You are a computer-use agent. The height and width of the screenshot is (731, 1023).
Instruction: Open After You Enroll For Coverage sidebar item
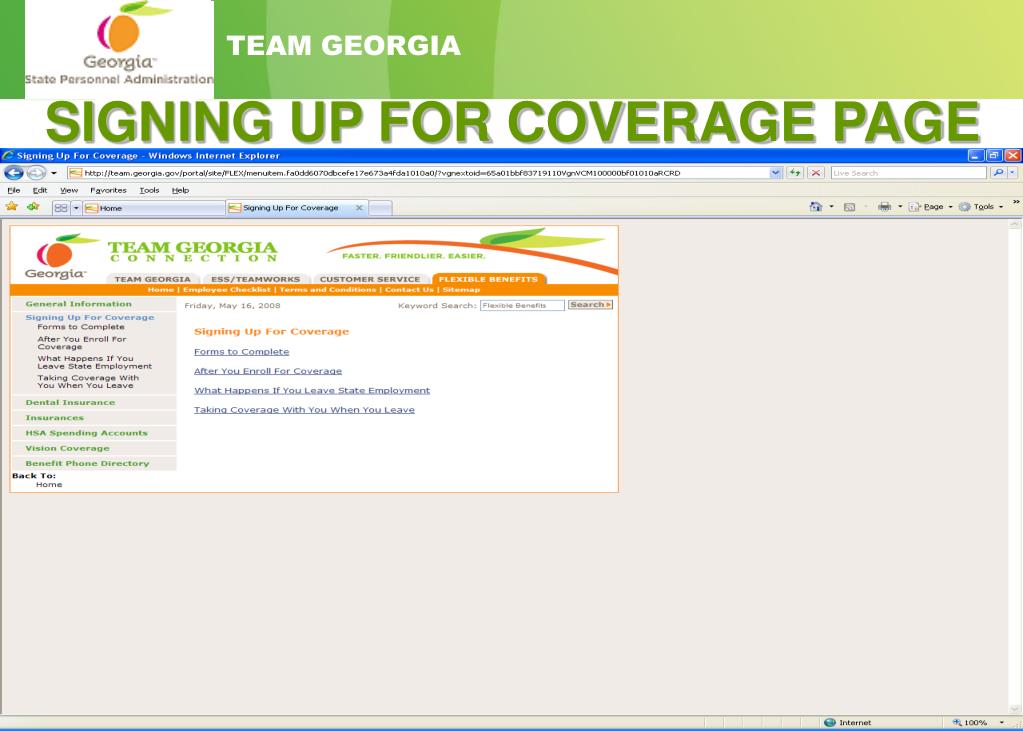(82, 343)
